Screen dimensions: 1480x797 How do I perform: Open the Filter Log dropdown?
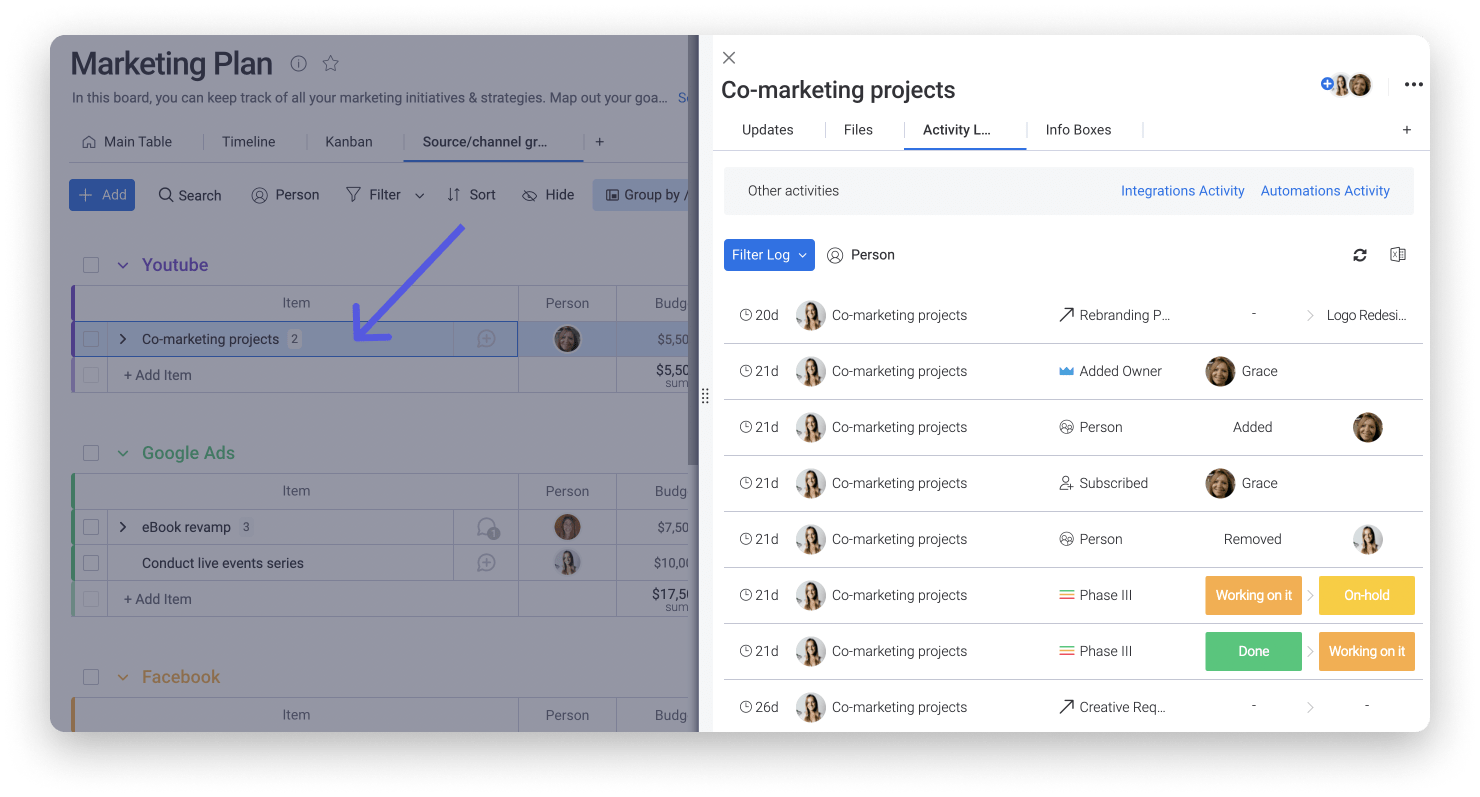tap(769, 255)
